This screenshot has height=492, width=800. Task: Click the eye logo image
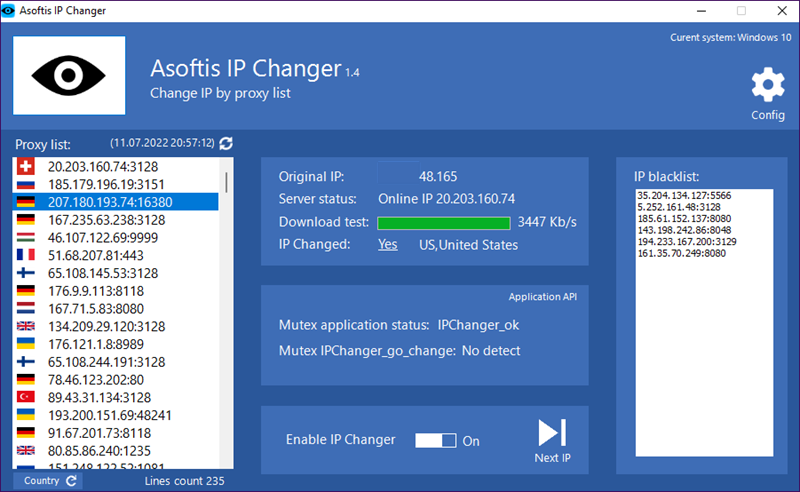click(x=69, y=76)
